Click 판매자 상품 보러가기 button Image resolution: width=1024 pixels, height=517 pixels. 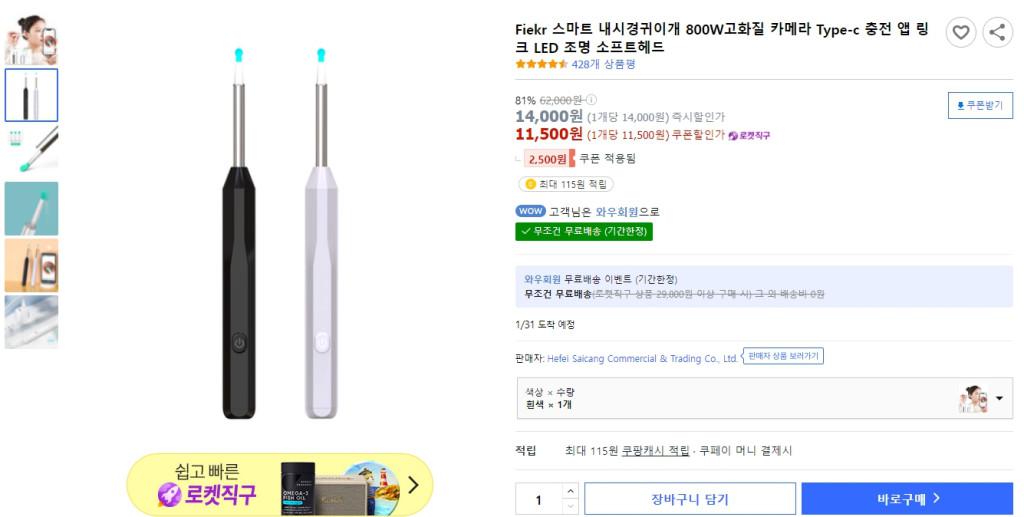point(783,356)
